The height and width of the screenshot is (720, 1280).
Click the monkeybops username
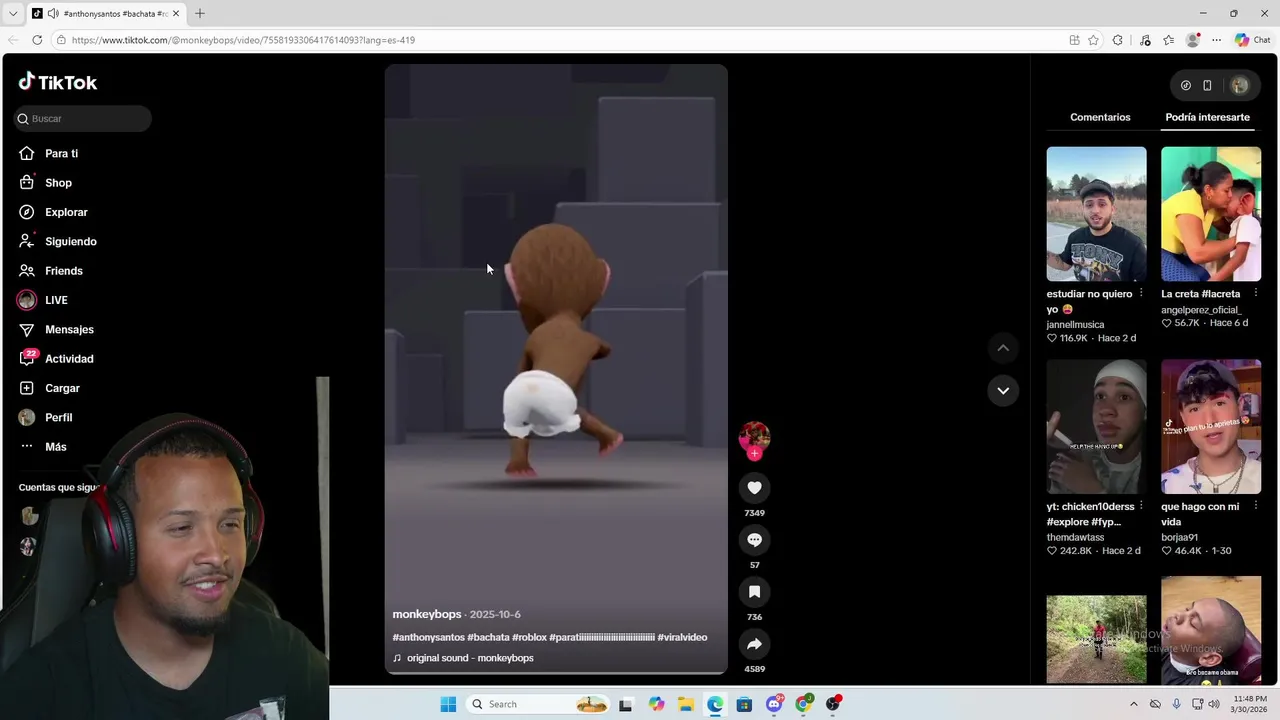coord(427,614)
